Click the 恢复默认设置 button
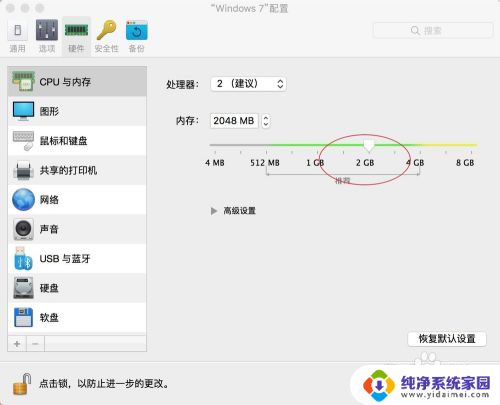The height and width of the screenshot is (405, 500). click(447, 339)
